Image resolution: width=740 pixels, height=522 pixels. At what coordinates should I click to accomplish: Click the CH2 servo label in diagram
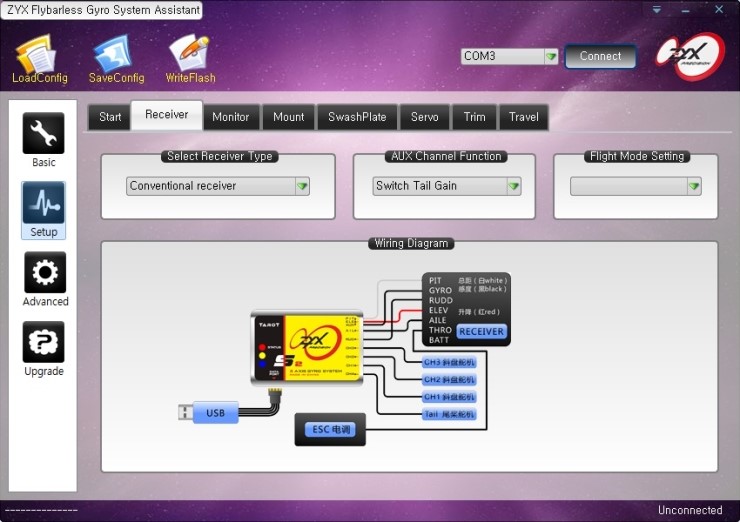point(449,379)
